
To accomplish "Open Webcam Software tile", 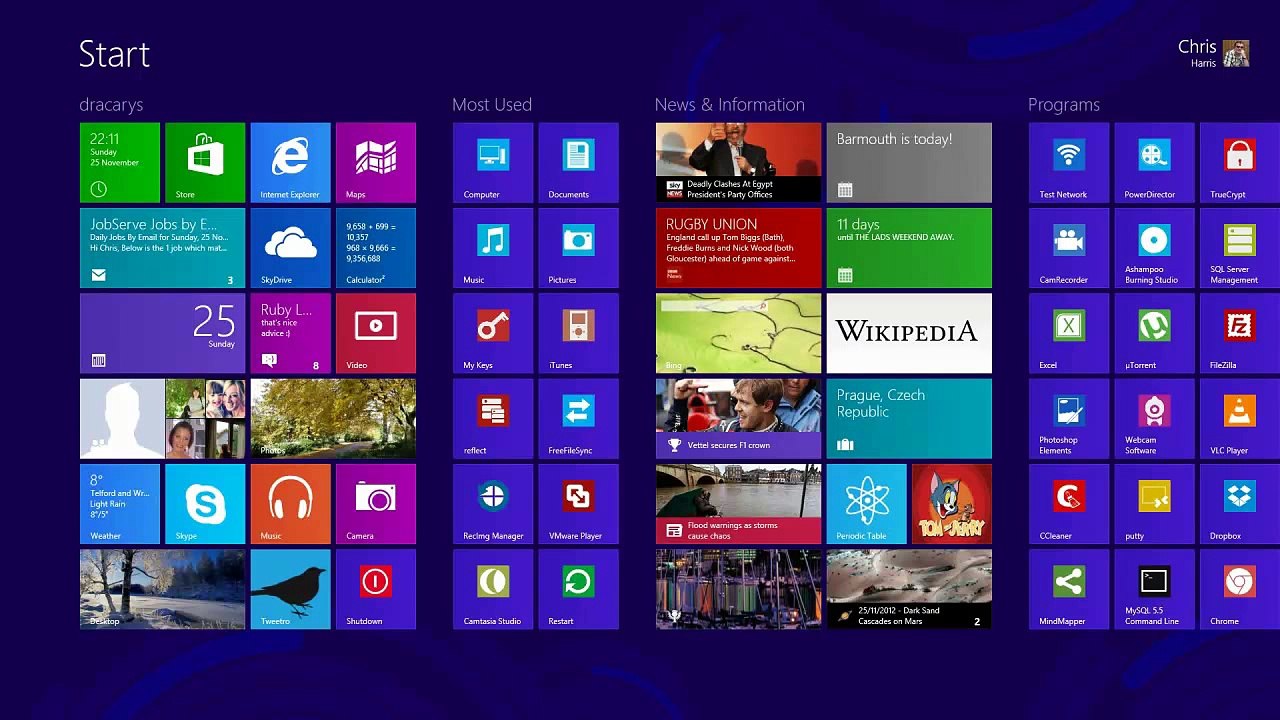I will tap(1154, 419).
